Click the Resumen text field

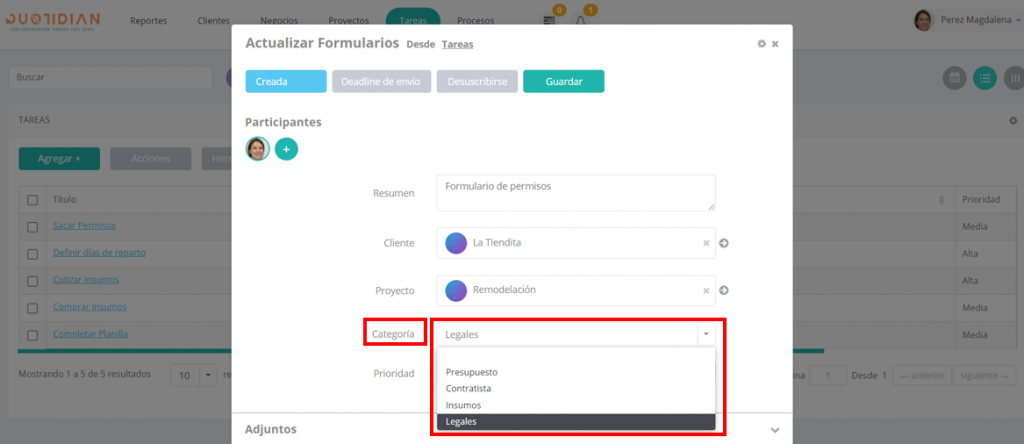click(576, 193)
